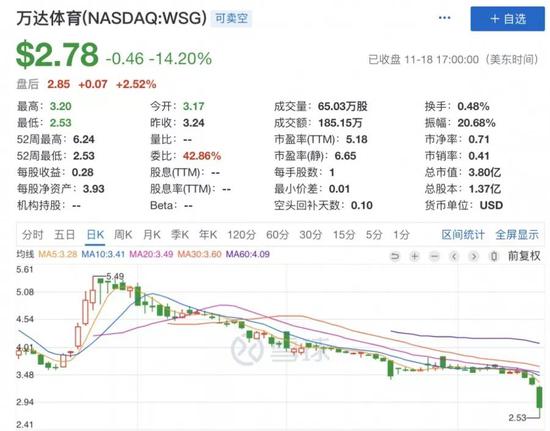Open the 区间统计 link
This screenshot has width=550, height=431.
[x=463, y=235]
